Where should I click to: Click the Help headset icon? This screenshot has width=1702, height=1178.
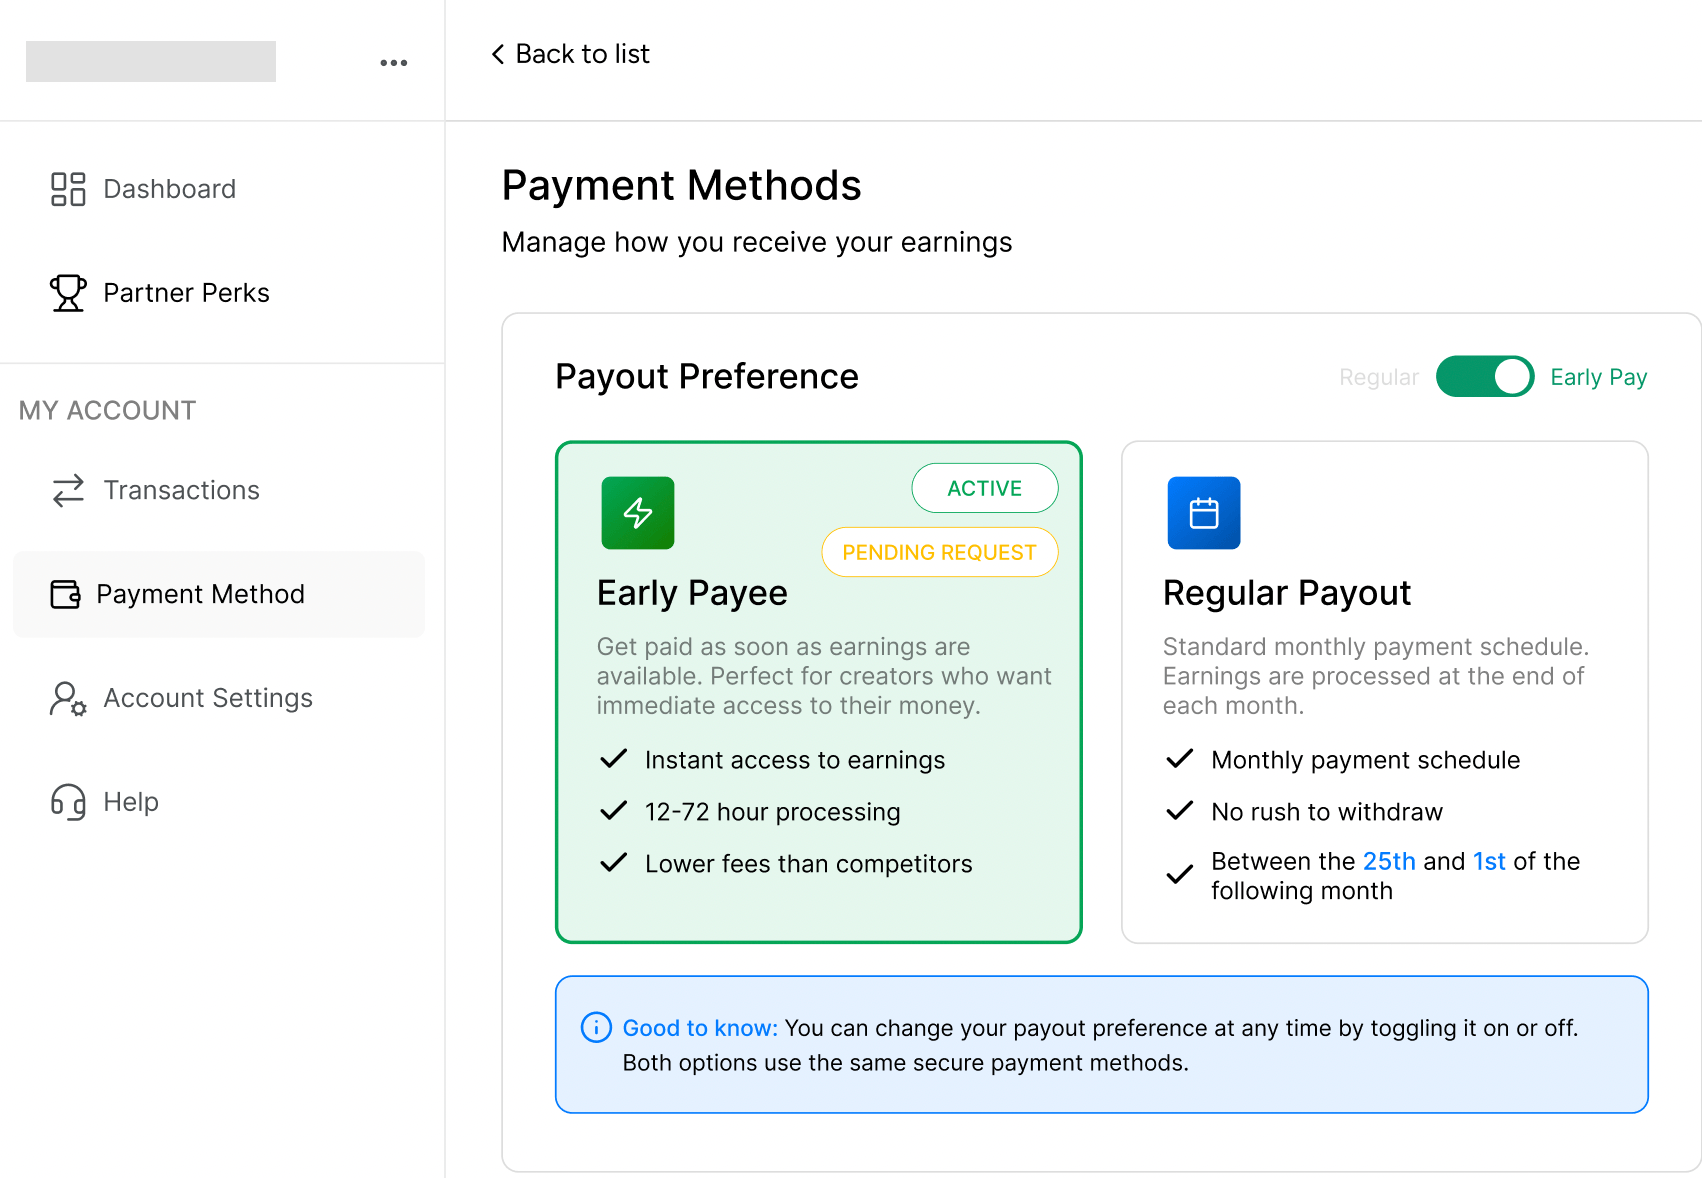pos(68,802)
